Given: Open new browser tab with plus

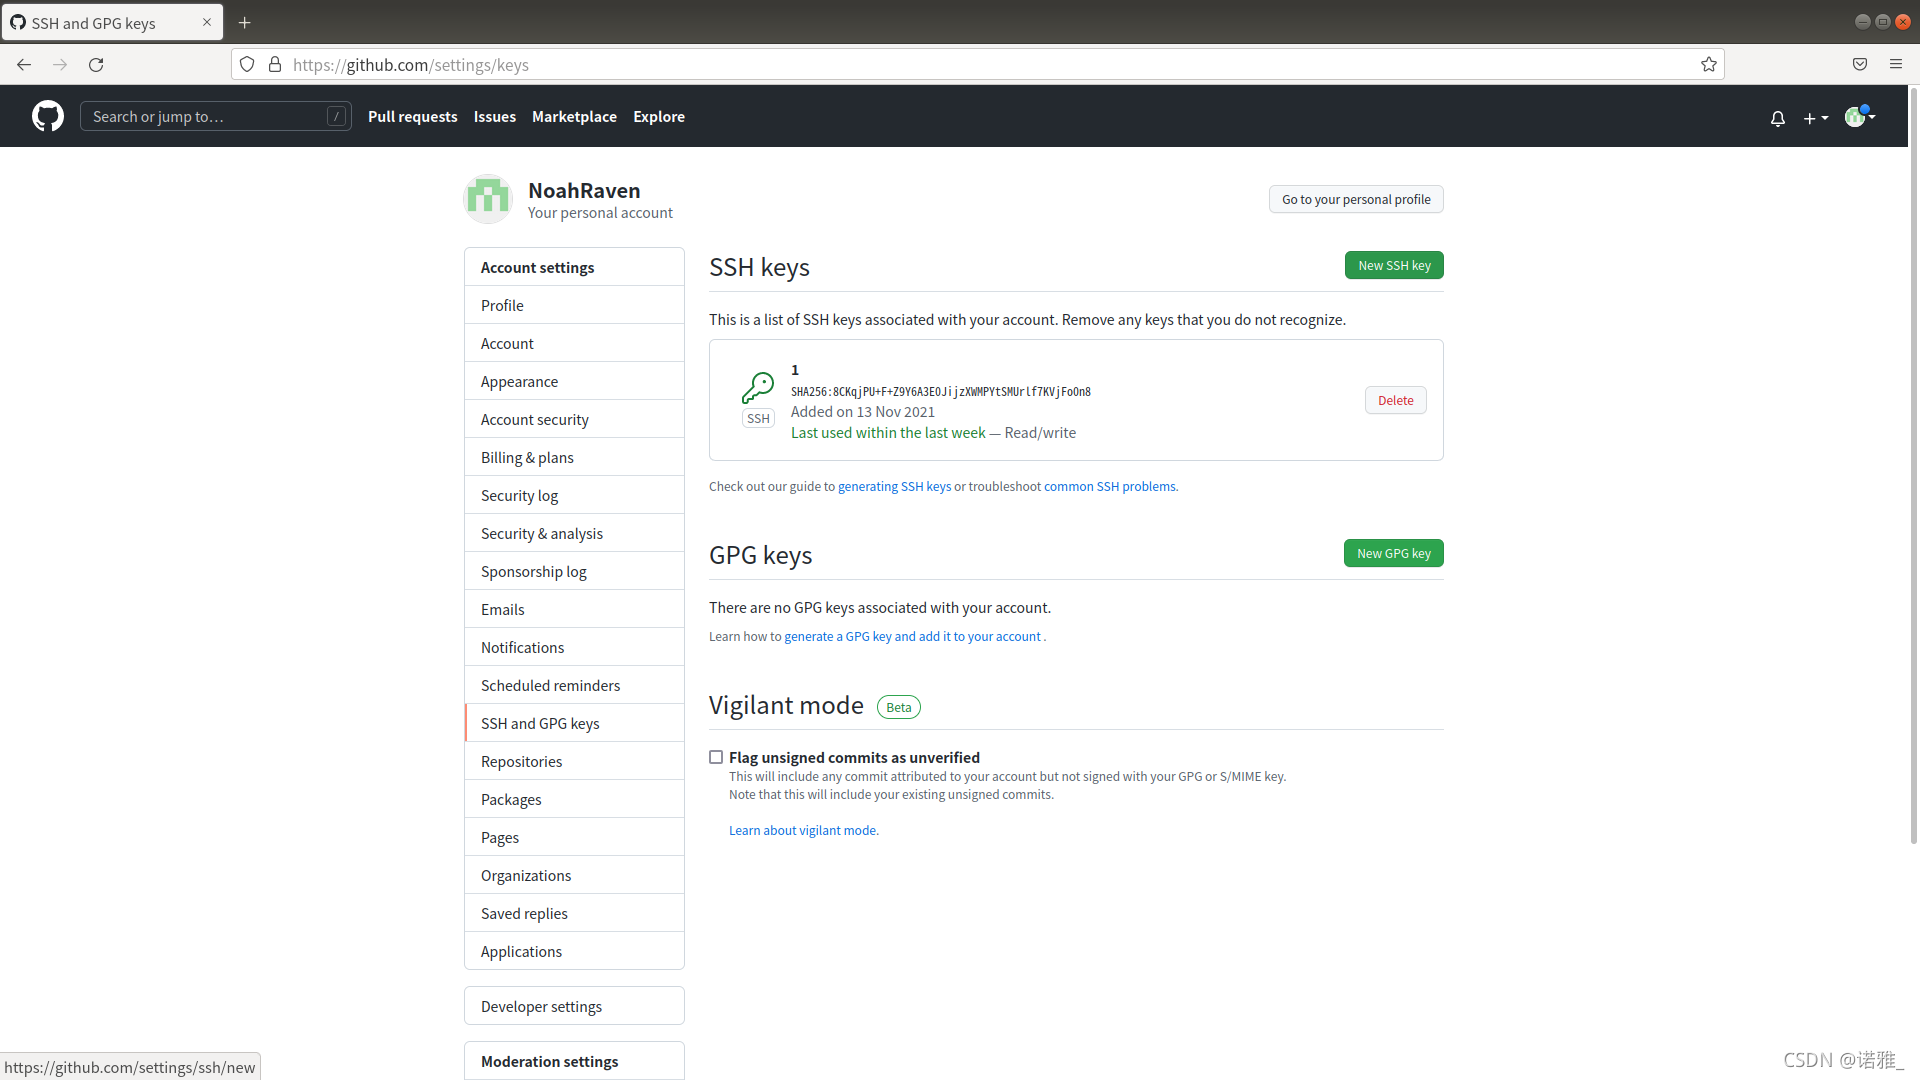Looking at the screenshot, I should click(x=244, y=22).
